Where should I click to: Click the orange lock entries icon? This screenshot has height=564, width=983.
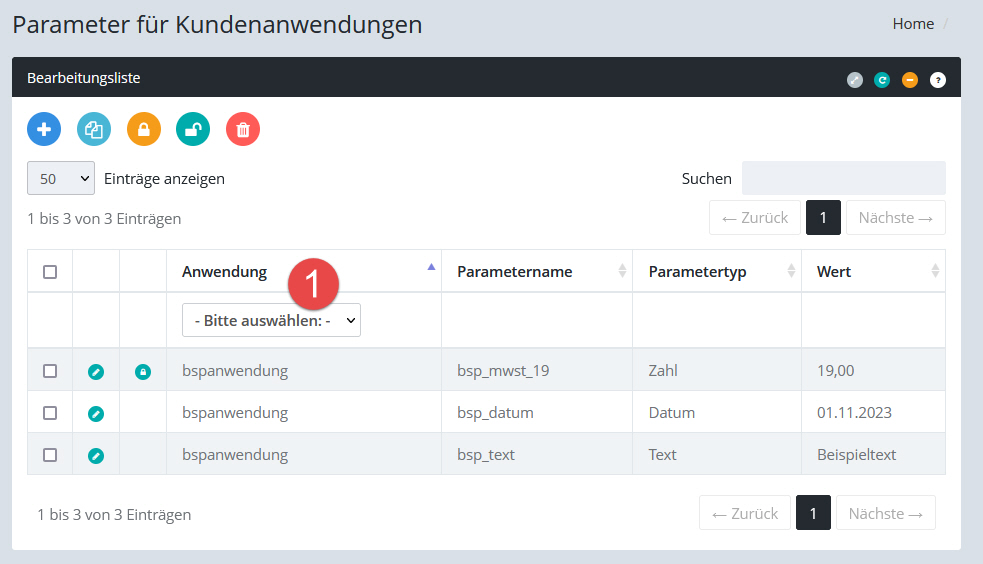(x=144, y=129)
